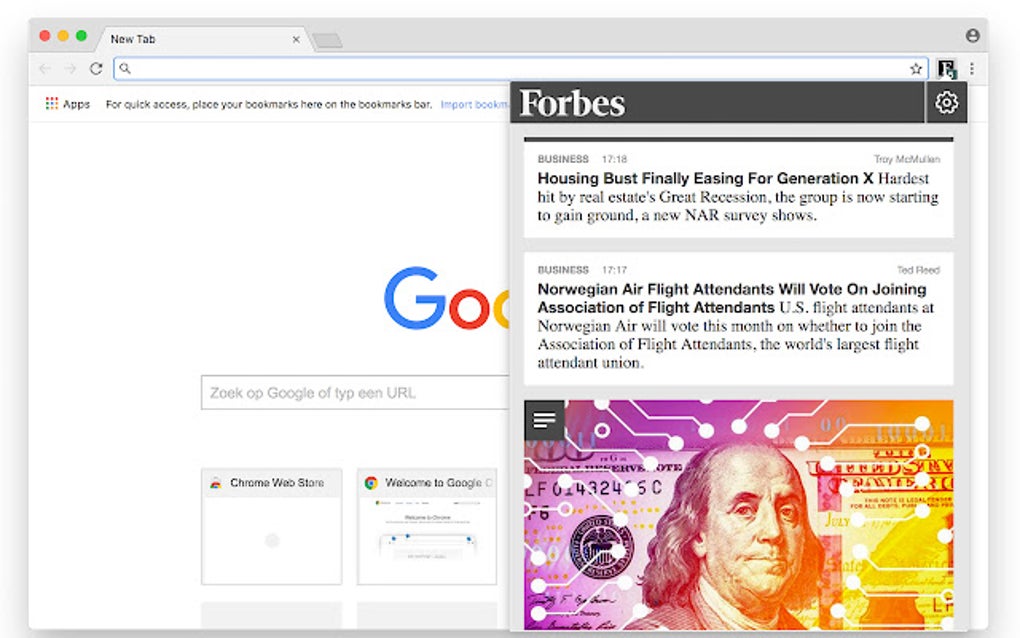1020x638 pixels.
Task: Open the article text icon on image
Action: tap(544, 420)
